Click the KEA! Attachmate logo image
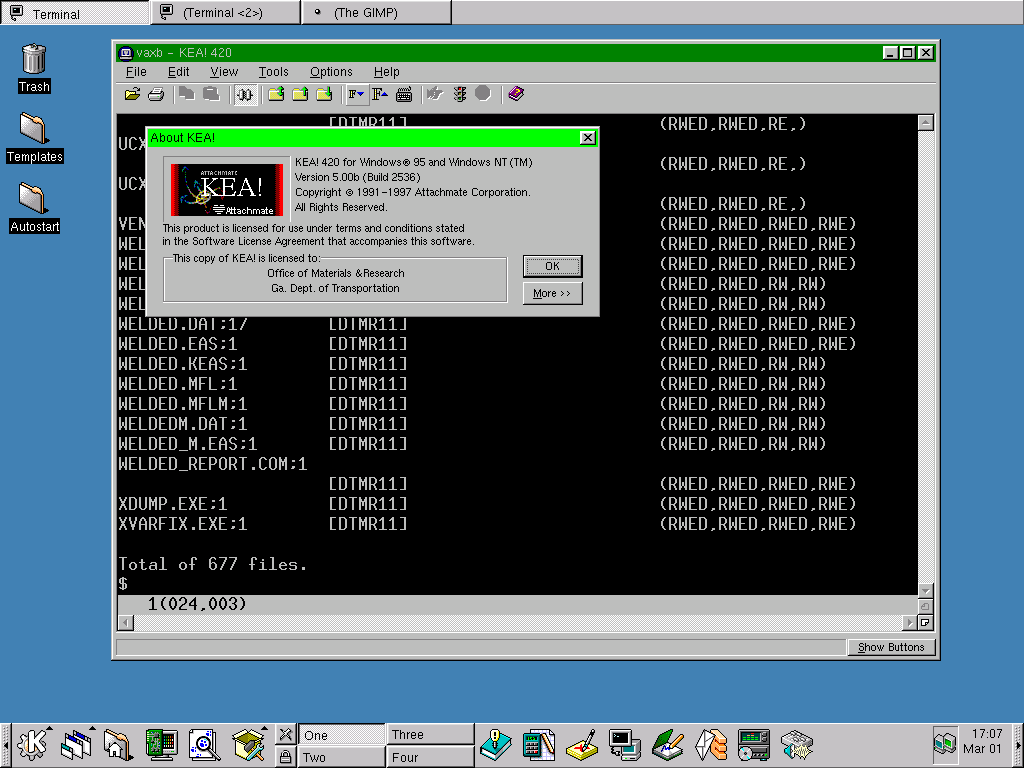 click(227, 189)
